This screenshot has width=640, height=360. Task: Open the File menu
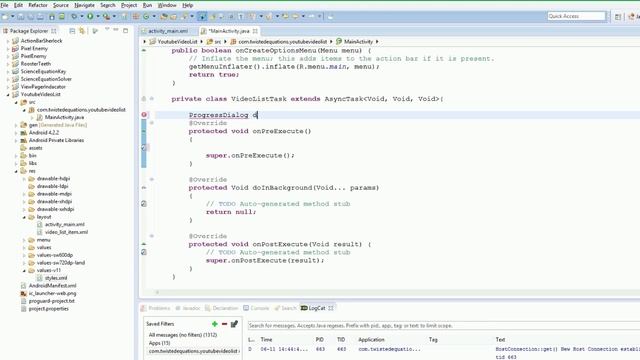click(x=4, y=5)
